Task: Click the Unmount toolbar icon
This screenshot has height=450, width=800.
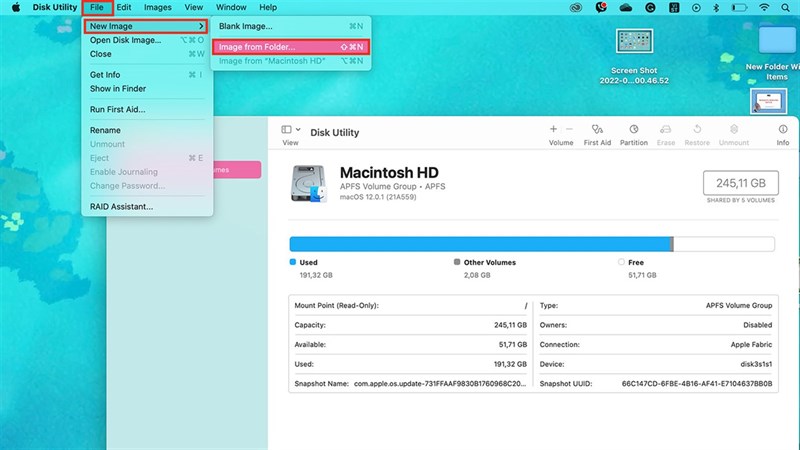Action: (734, 129)
